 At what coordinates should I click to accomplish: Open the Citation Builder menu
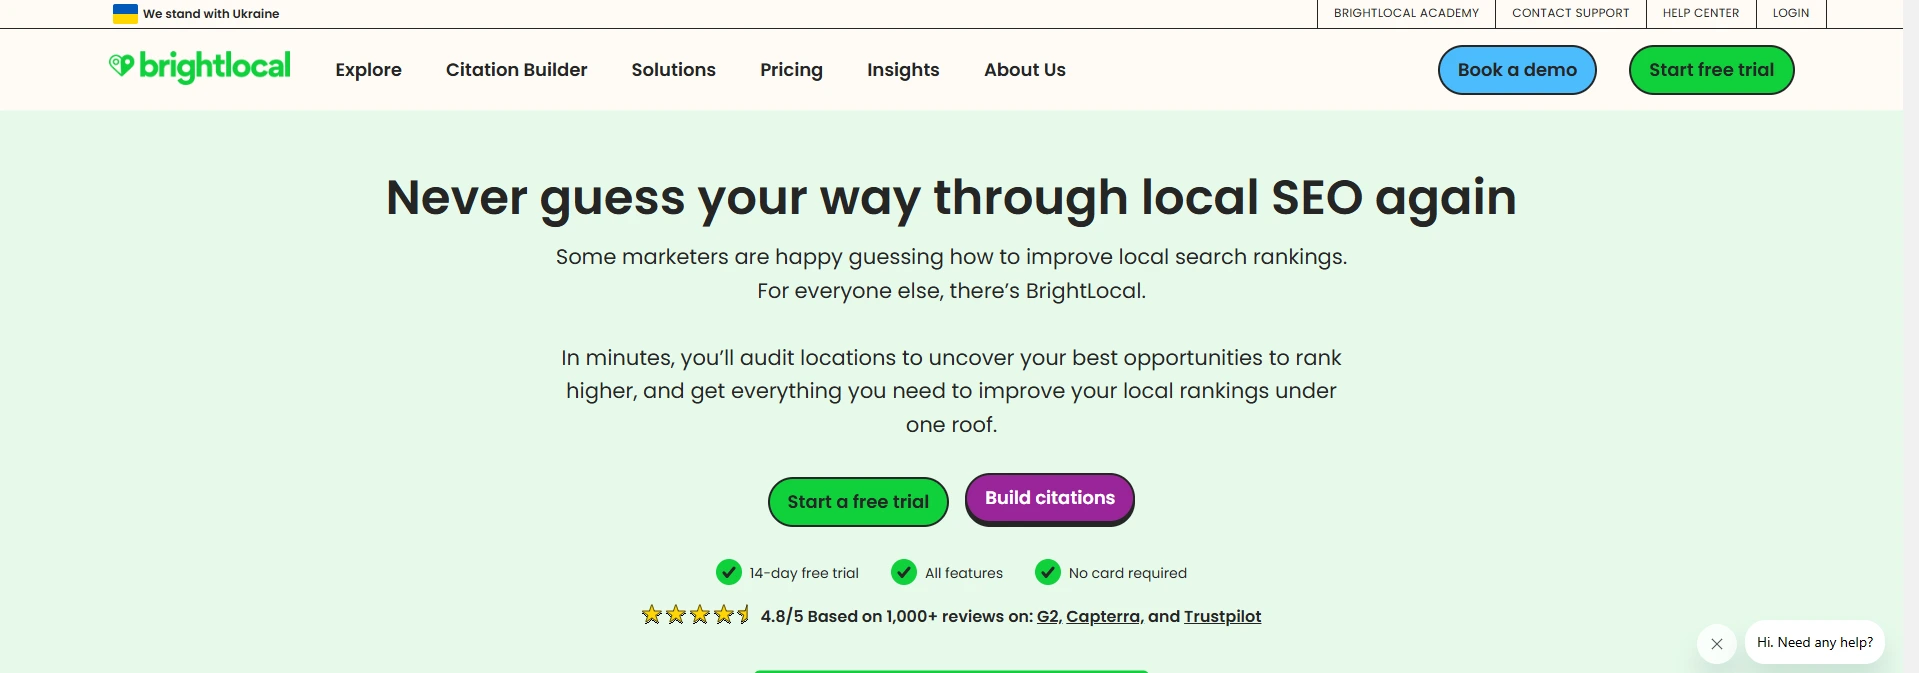tap(517, 70)
